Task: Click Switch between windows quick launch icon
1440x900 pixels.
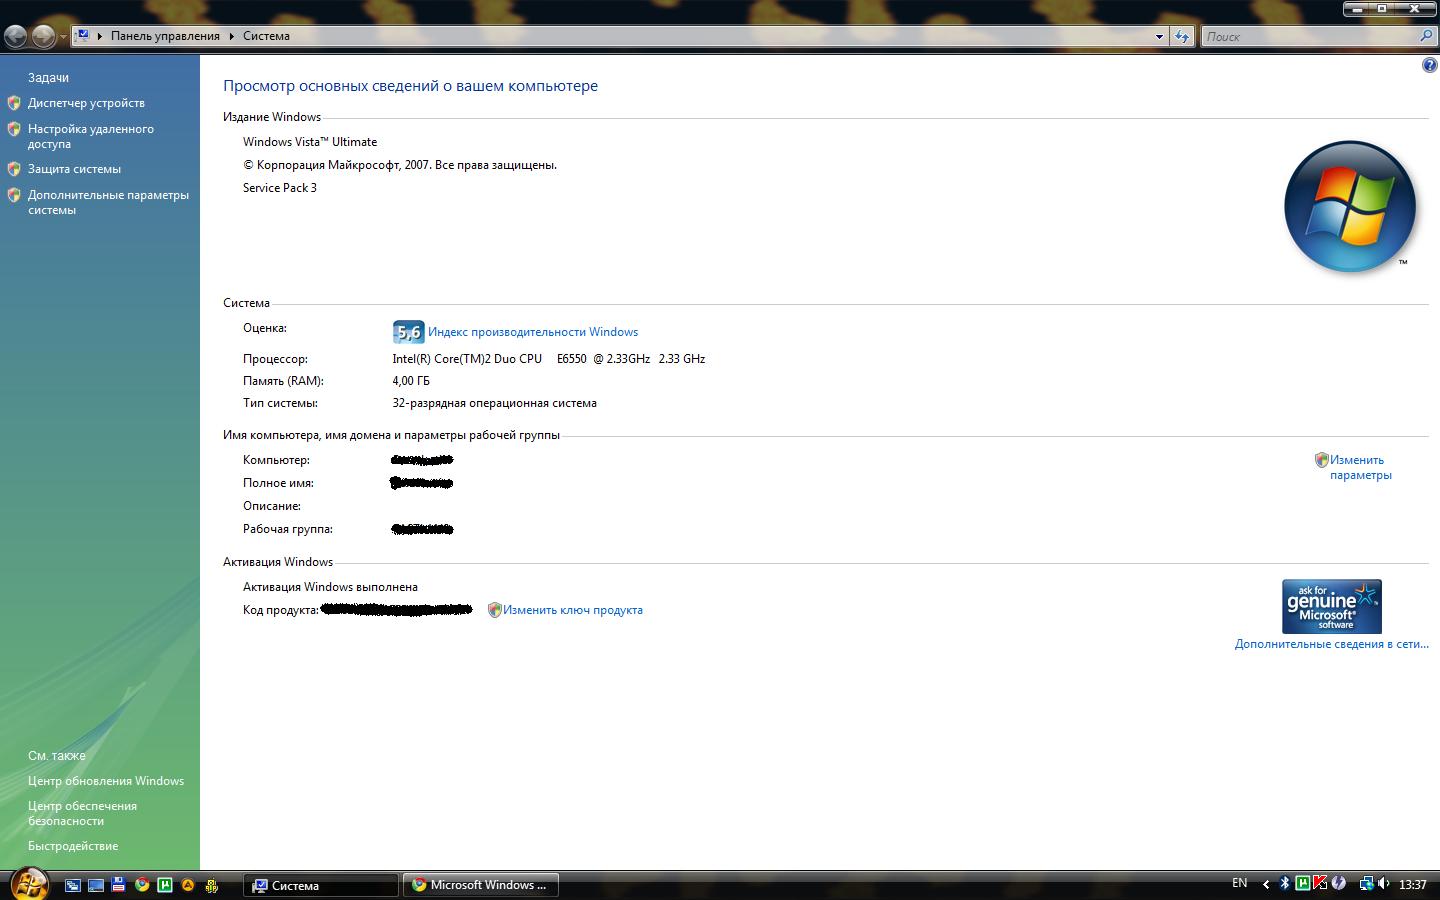Action: point(73,885)
